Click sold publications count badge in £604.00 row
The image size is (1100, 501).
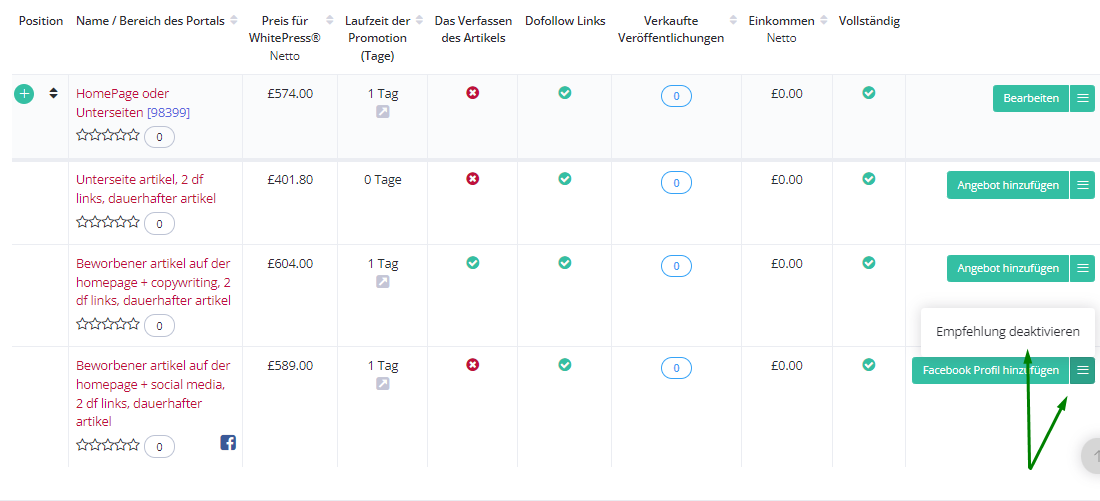[x=676, y=267]
